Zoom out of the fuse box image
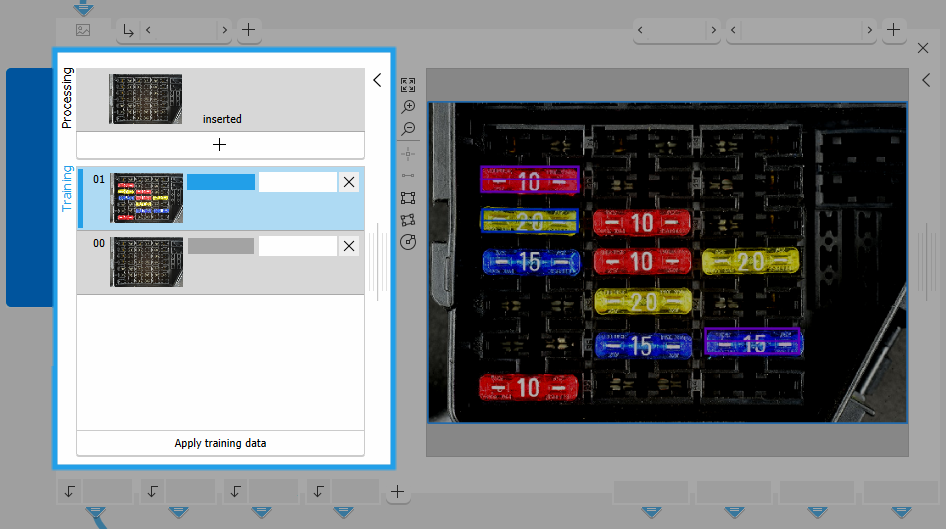The image size is (946, 529). pos(408,129)
